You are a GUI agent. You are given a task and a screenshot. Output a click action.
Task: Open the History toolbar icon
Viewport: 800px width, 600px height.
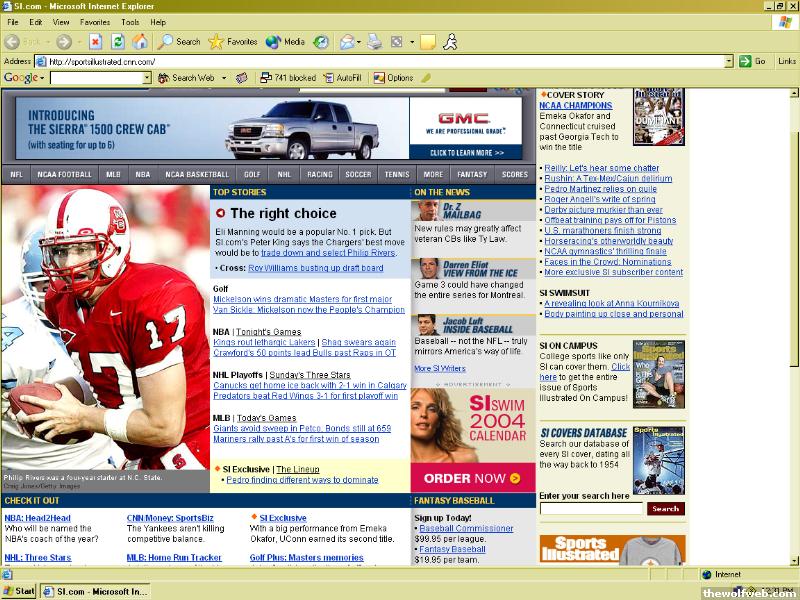point(321,42)
